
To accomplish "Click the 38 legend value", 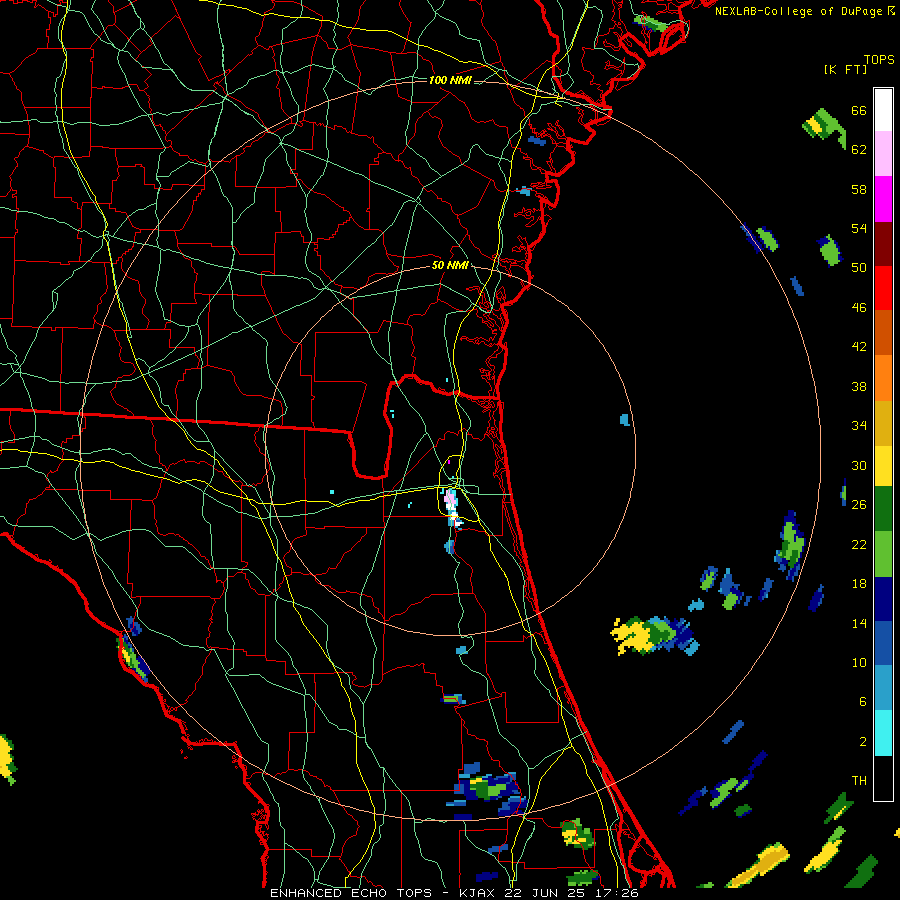I will (x=859, y=387).
